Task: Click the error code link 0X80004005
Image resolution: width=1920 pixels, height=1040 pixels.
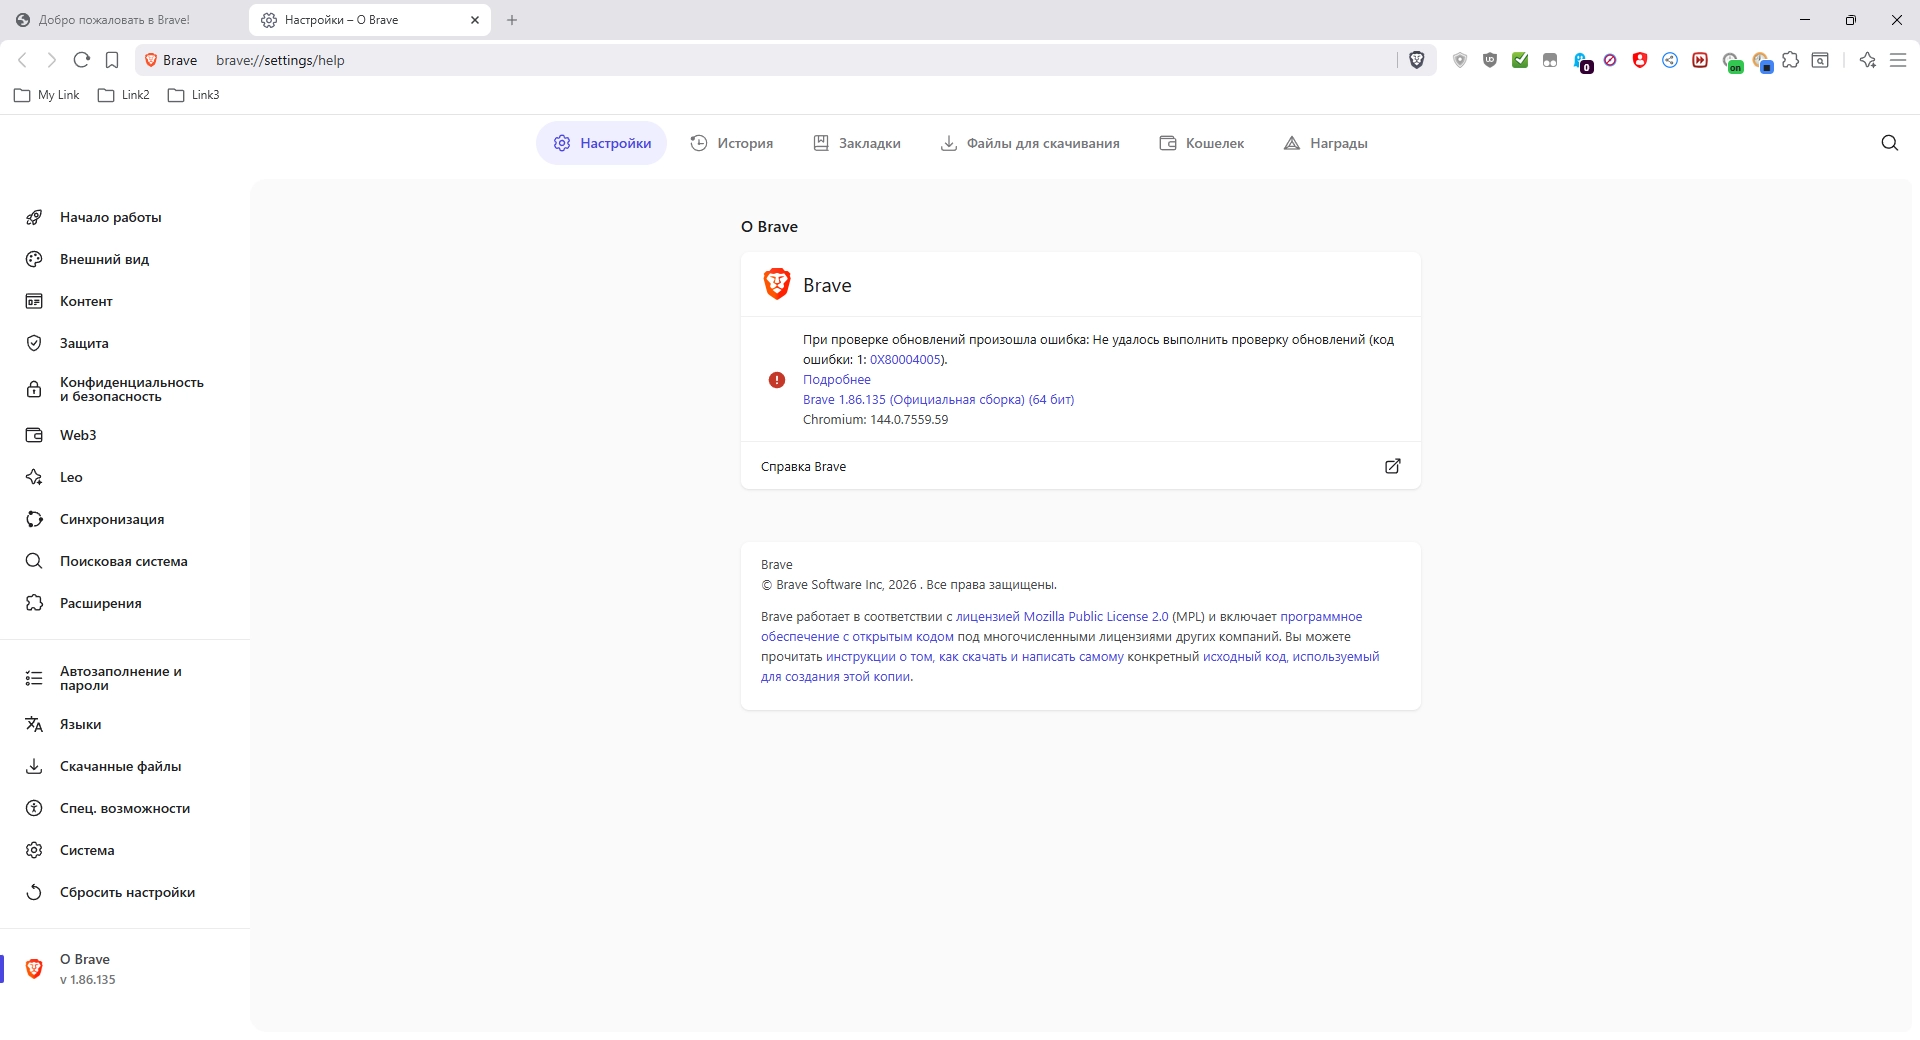Action: pos(905,360)
